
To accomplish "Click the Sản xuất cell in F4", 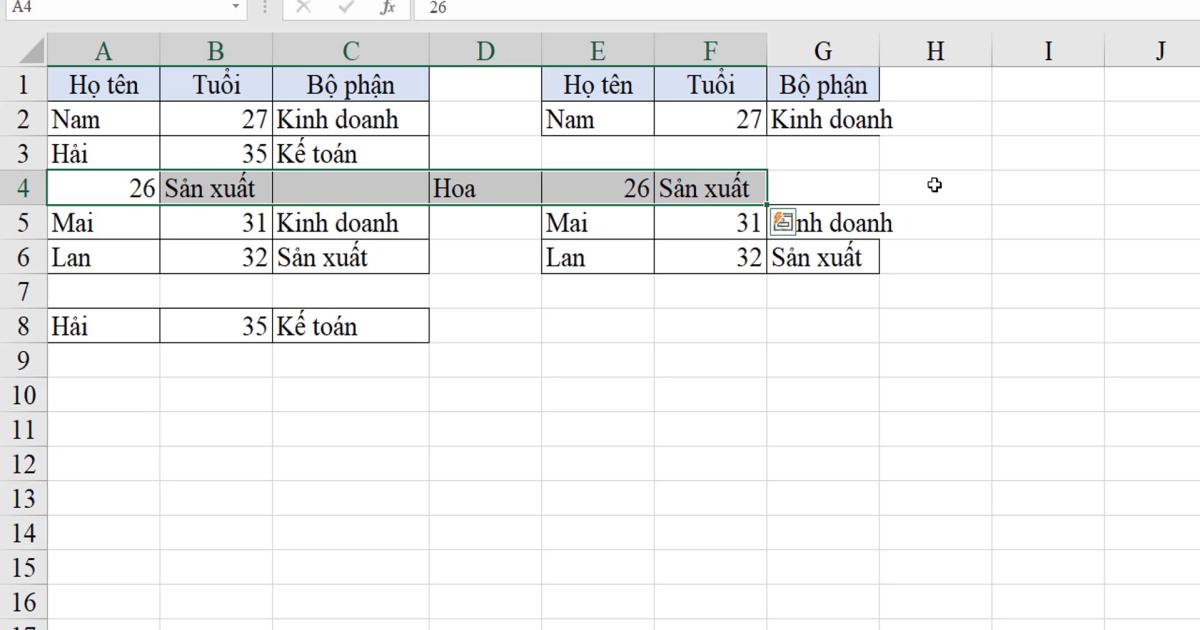I will tap(710, 187).
